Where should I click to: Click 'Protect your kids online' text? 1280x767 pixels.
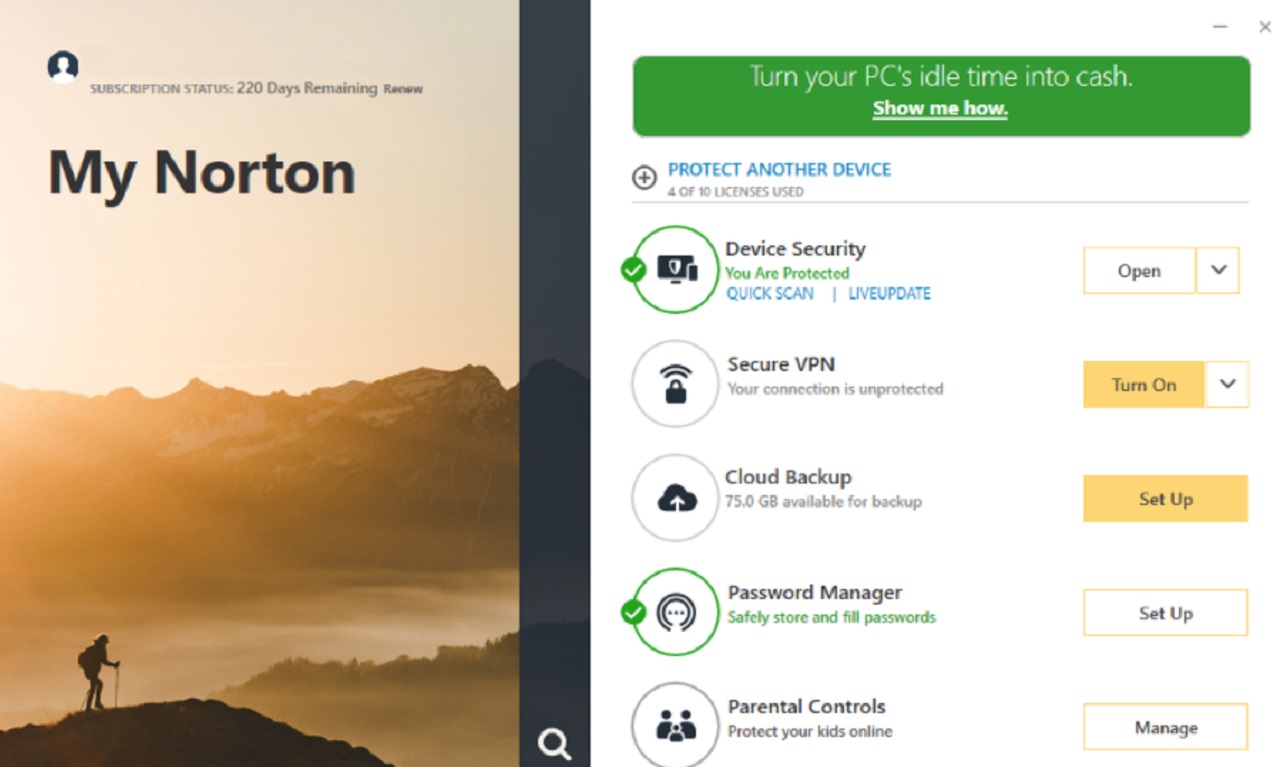810,732
